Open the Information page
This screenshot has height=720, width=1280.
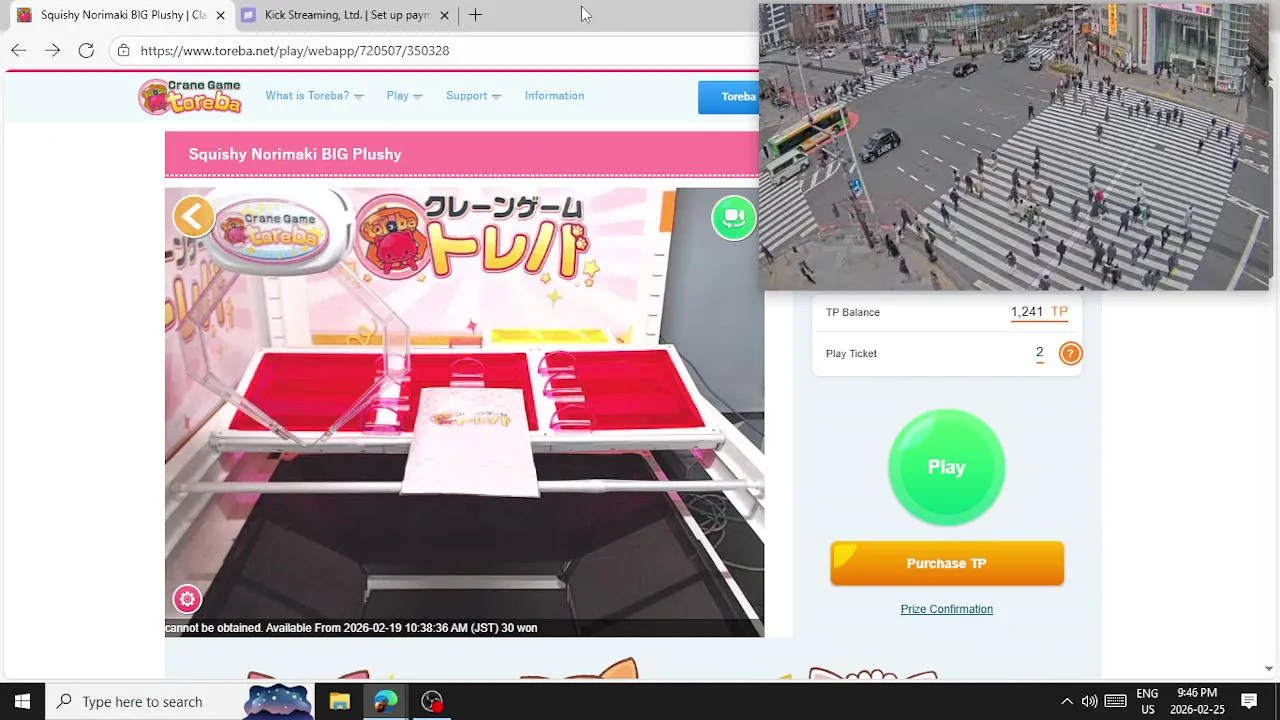tap(554, 96)
